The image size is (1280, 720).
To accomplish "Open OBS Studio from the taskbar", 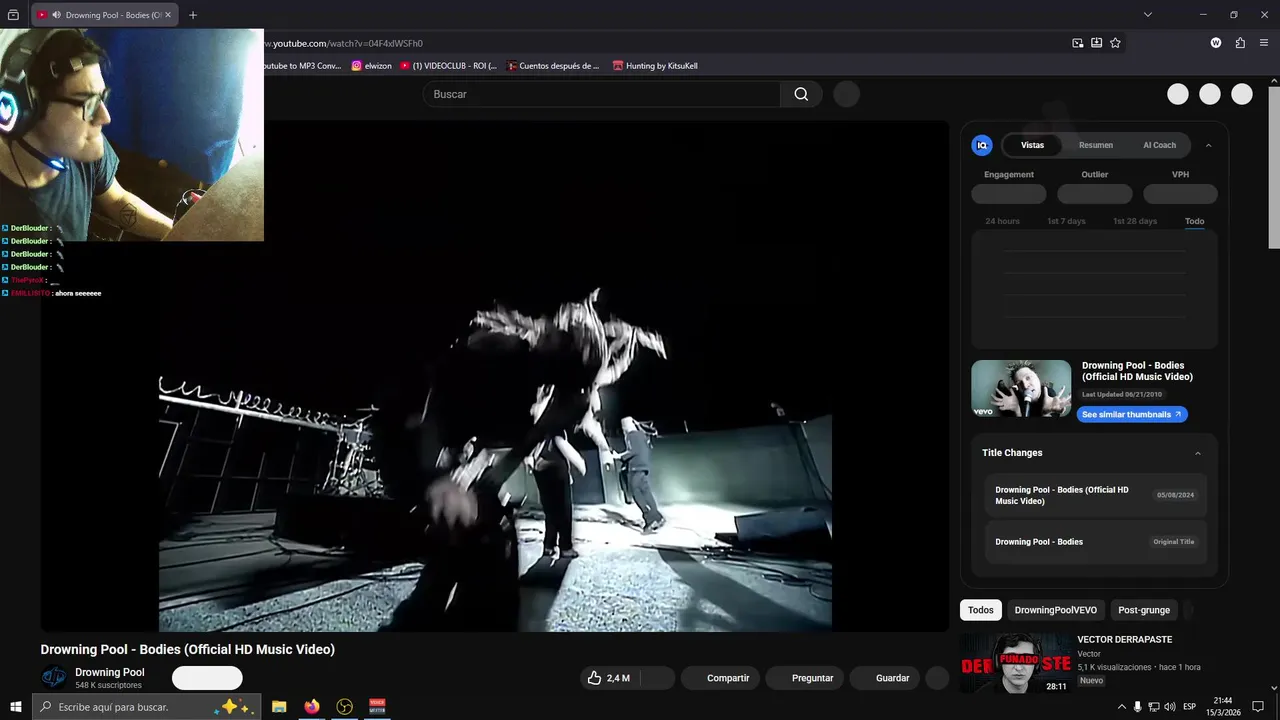I will click(x=345, y=707).
